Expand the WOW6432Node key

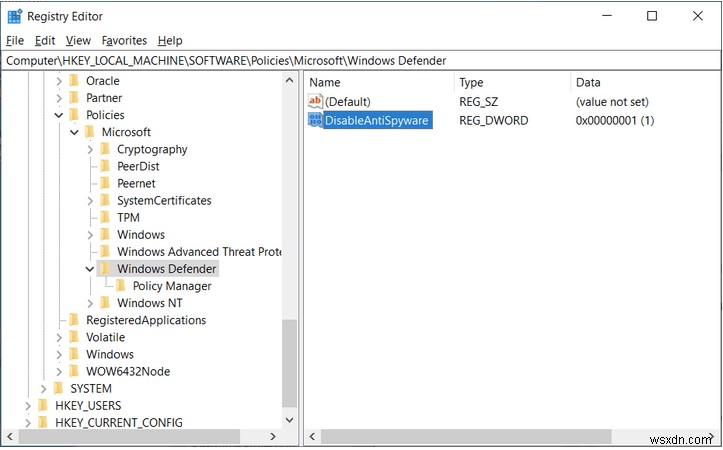59,371
